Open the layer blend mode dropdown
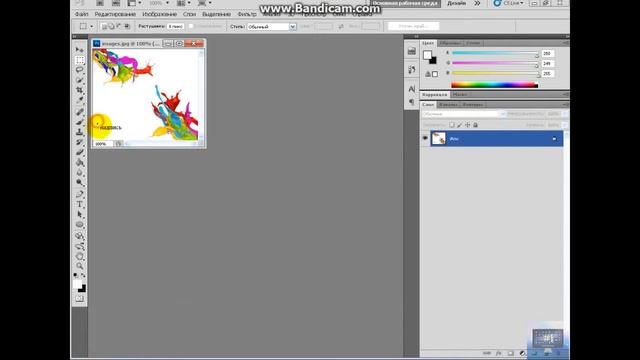The height and width of the screenshot is (360, 640). pyautogui.click(x=464, y=114)
